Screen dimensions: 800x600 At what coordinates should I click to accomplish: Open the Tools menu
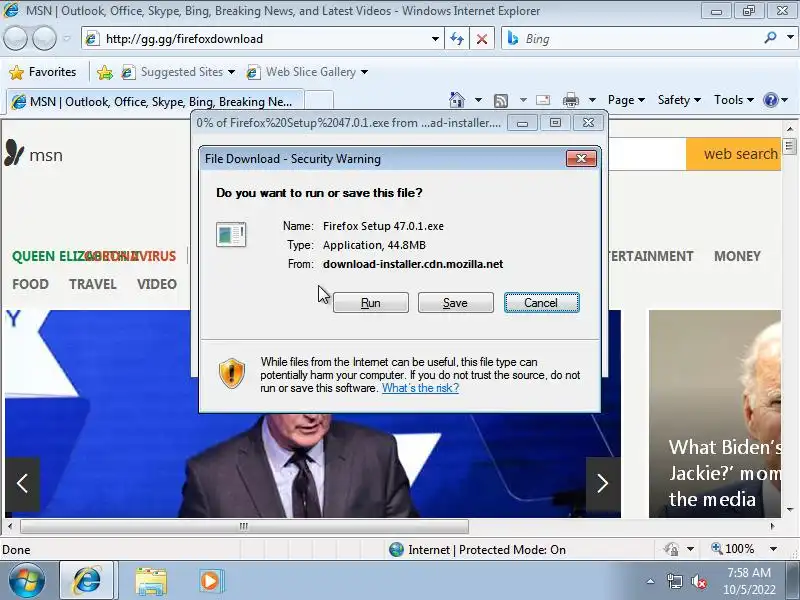pyautogui.click(x=734, y=100)
